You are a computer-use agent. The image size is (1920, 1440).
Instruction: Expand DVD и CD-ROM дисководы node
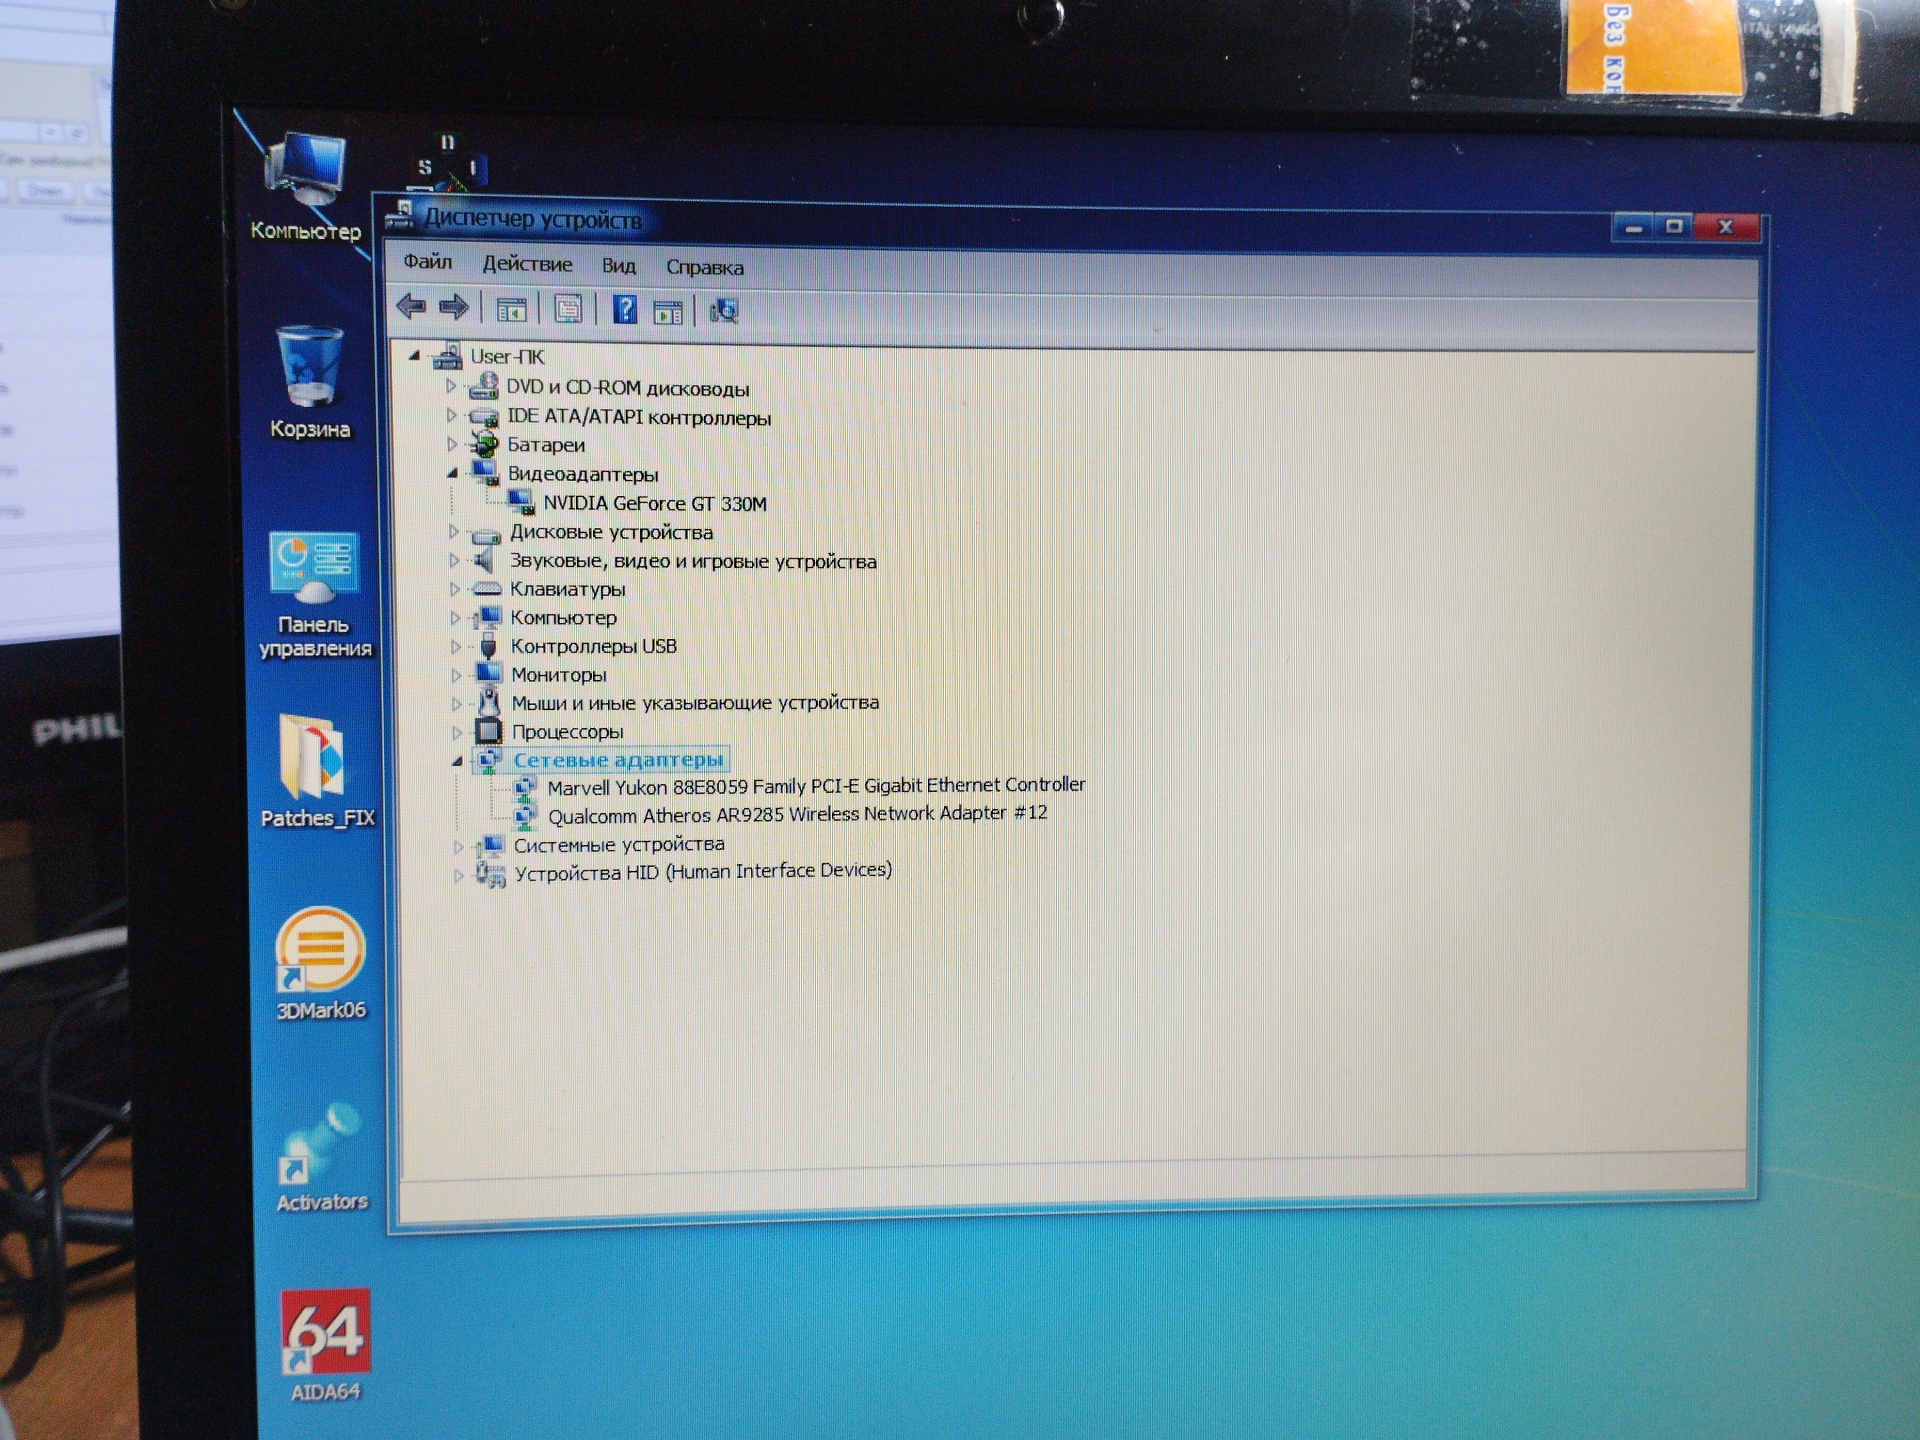click(x=451, y=386)
